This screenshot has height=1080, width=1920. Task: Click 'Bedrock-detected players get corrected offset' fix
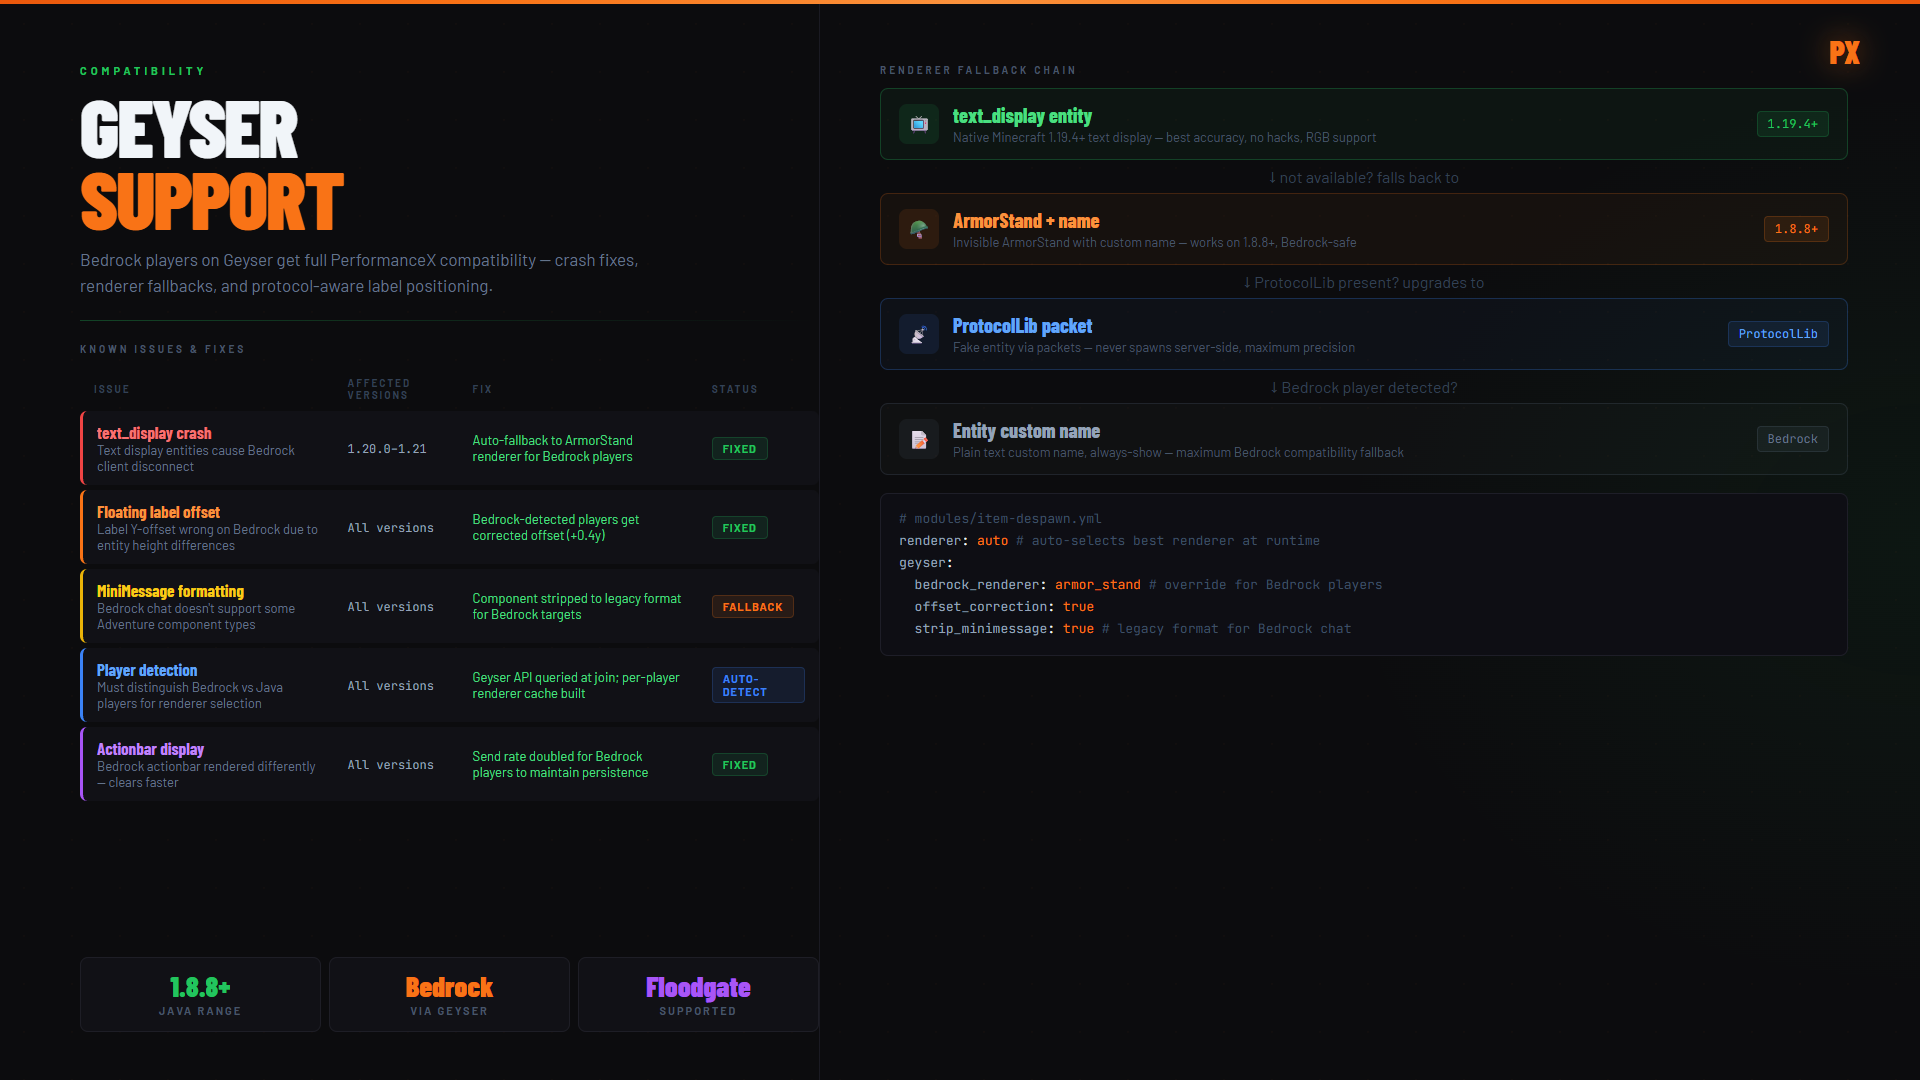555,528
